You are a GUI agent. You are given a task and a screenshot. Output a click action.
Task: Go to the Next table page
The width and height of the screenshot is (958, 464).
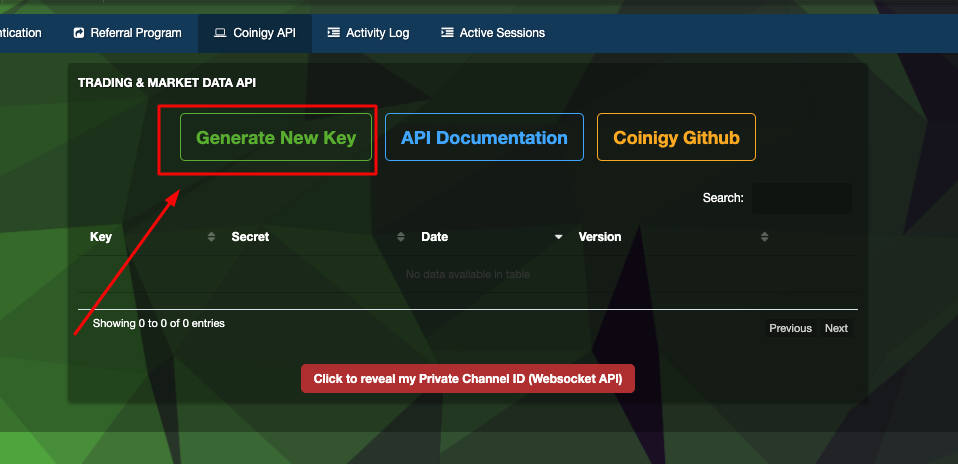[836, 328]
